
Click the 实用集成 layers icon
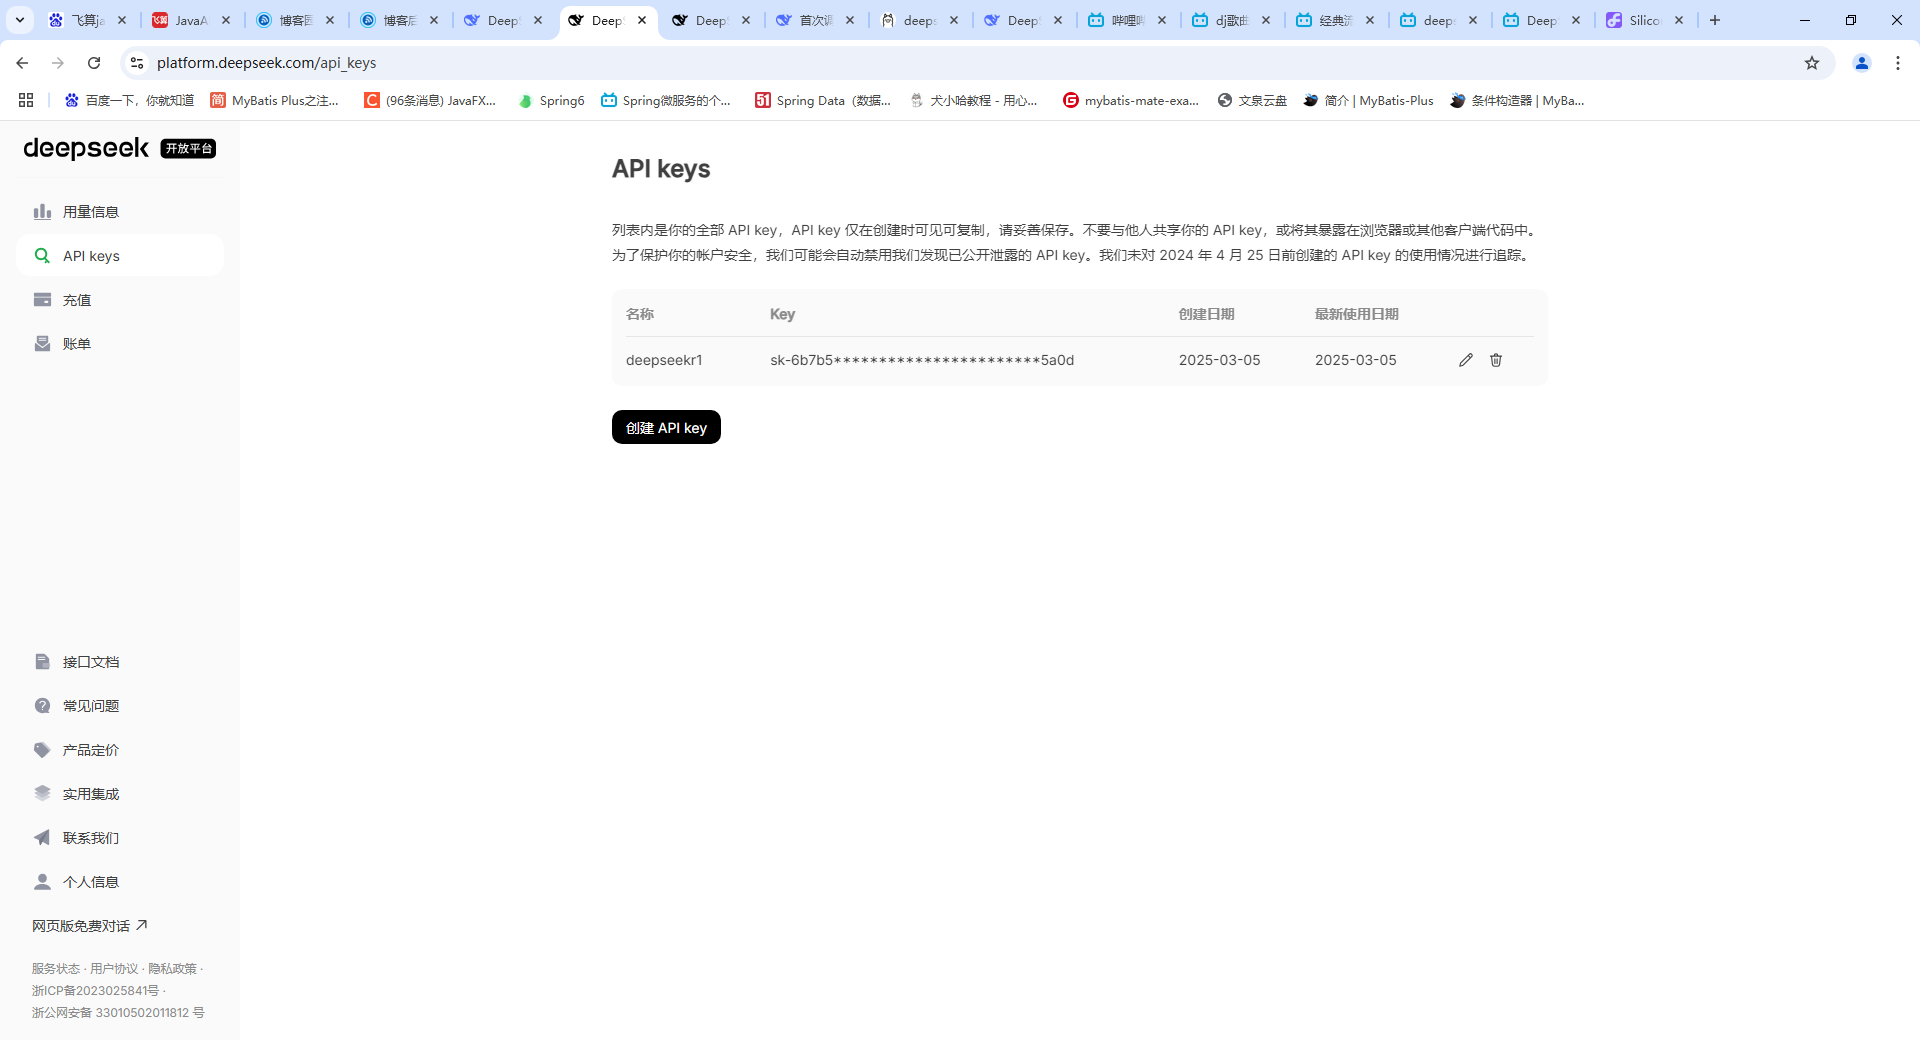(x=42, y=794)
